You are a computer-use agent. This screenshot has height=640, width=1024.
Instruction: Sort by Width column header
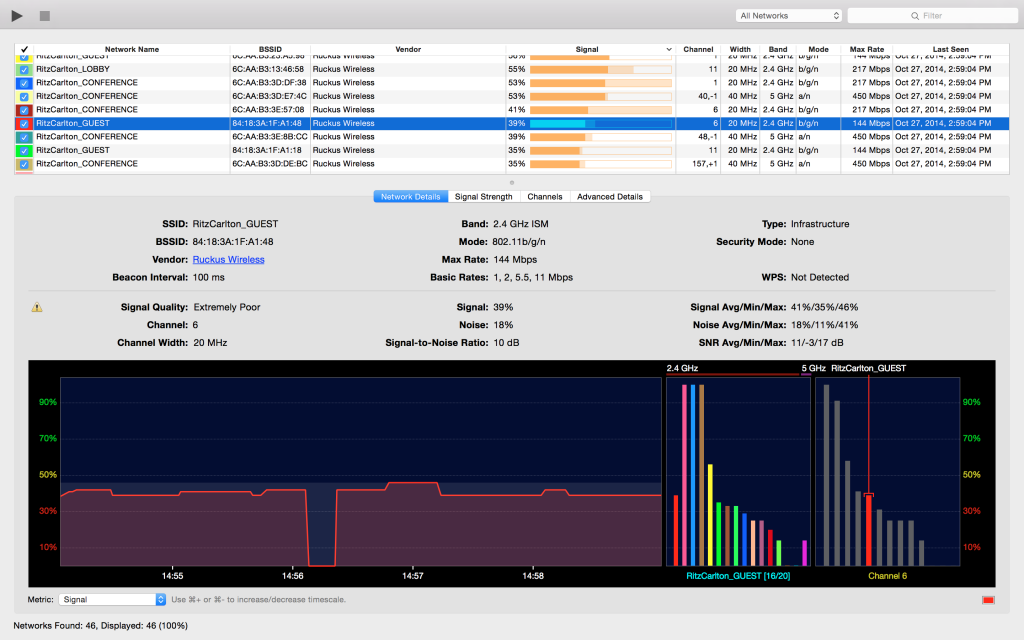tap(740, 50)
